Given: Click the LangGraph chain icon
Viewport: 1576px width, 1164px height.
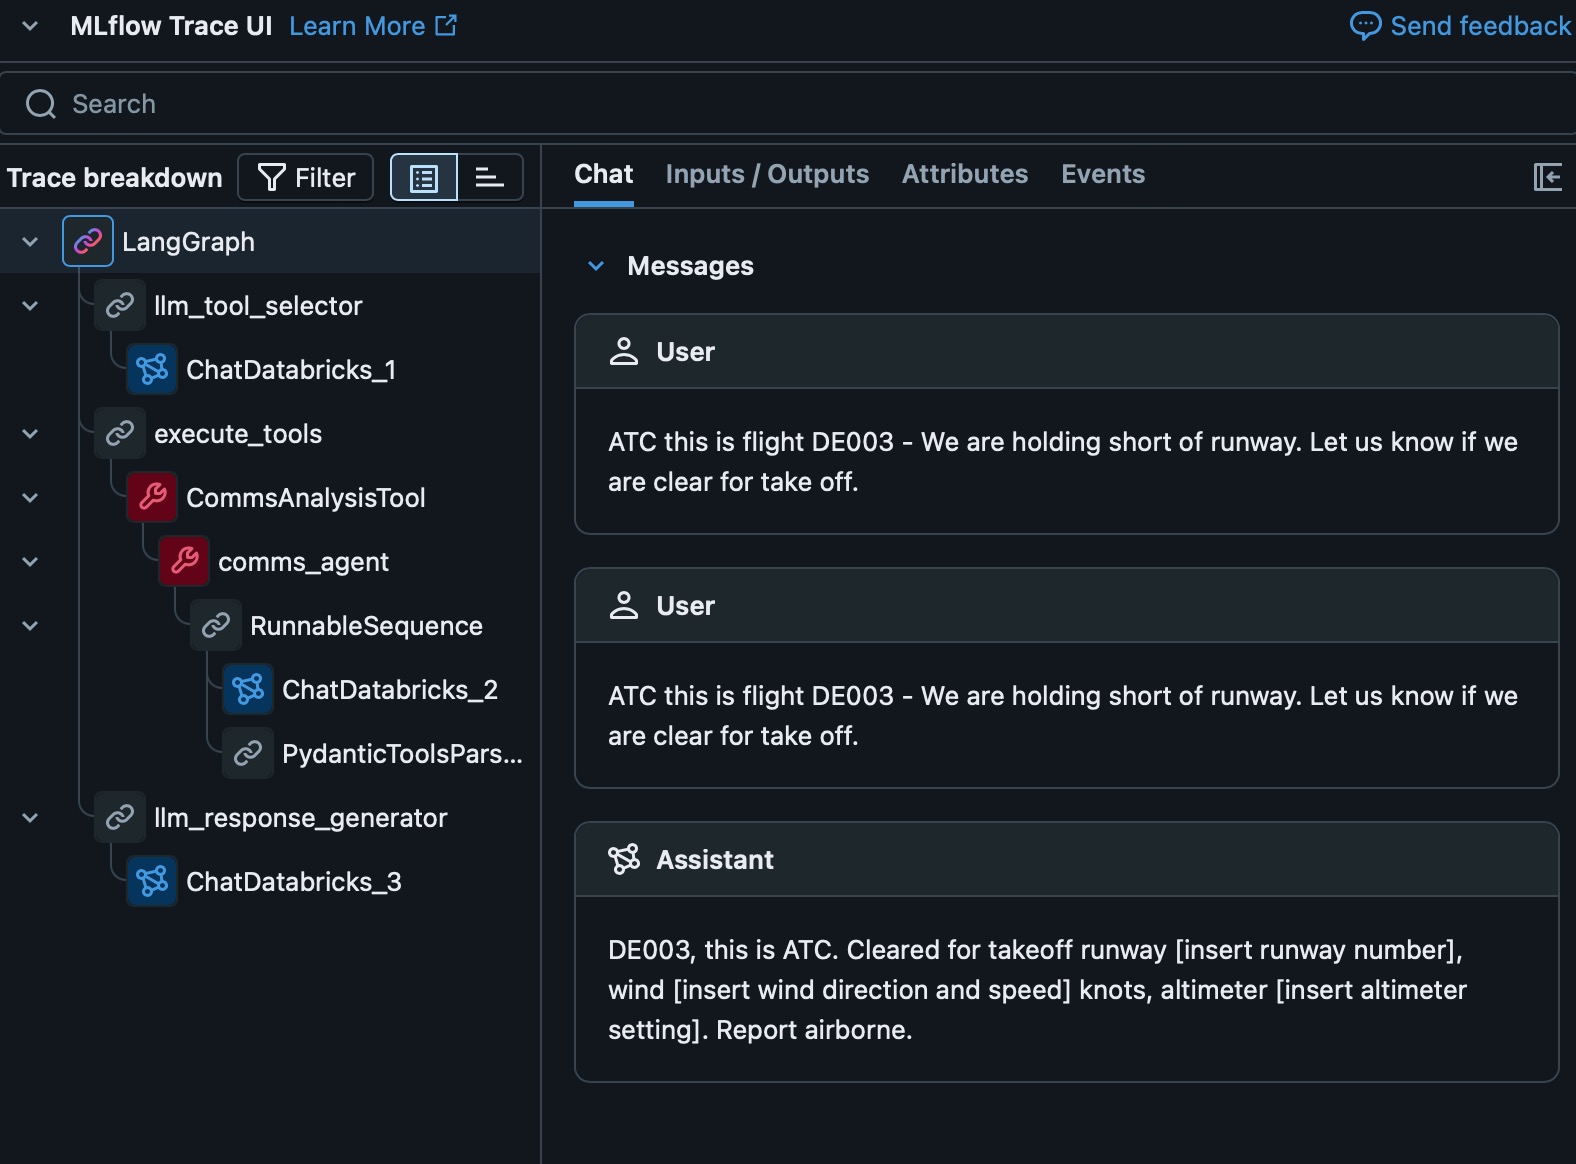Looking at the screenshot, I should click(x=88, y=241).
